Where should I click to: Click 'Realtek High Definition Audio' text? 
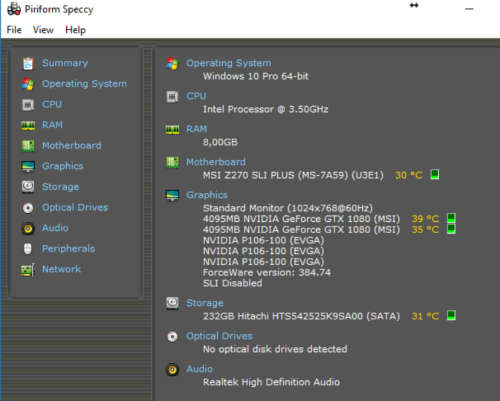click(271, 382)
